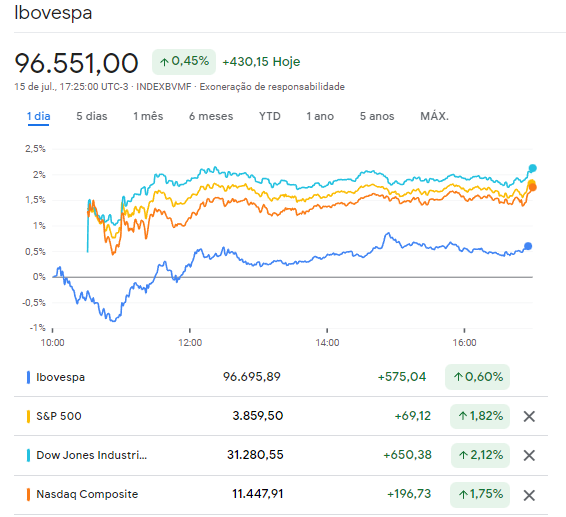Click the +196,73 change value
Image resolution: width=566 pixels, height=517 pixels.
[x=409, y=494]
